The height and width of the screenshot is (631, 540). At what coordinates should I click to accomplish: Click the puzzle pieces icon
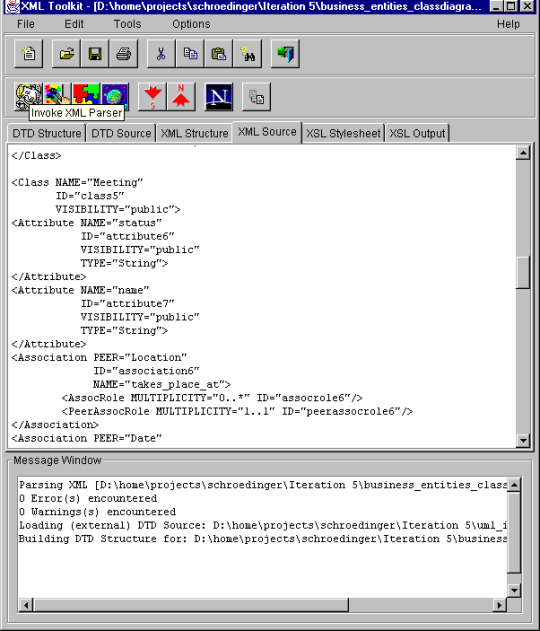tap(86, 97)
